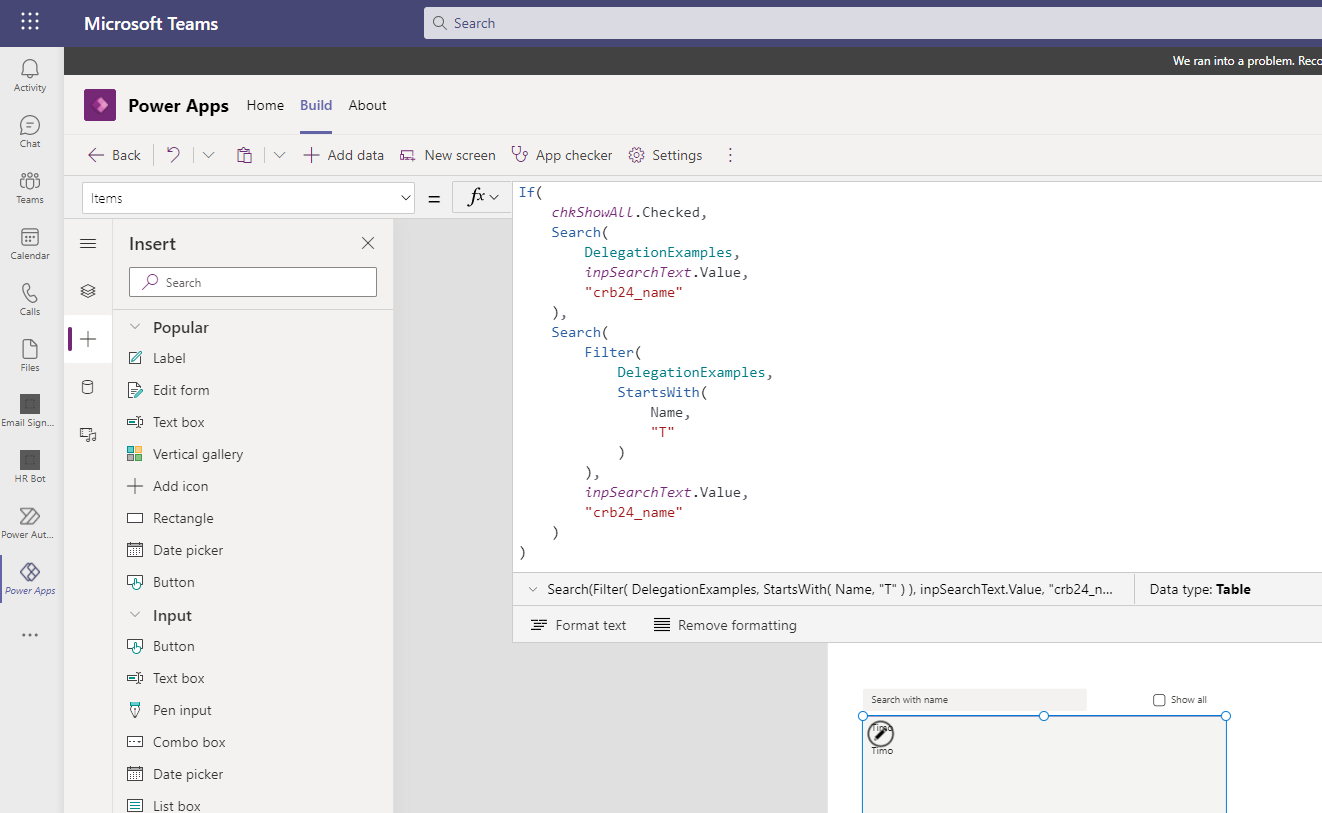Collapse the Popular section

coord(134,328)
